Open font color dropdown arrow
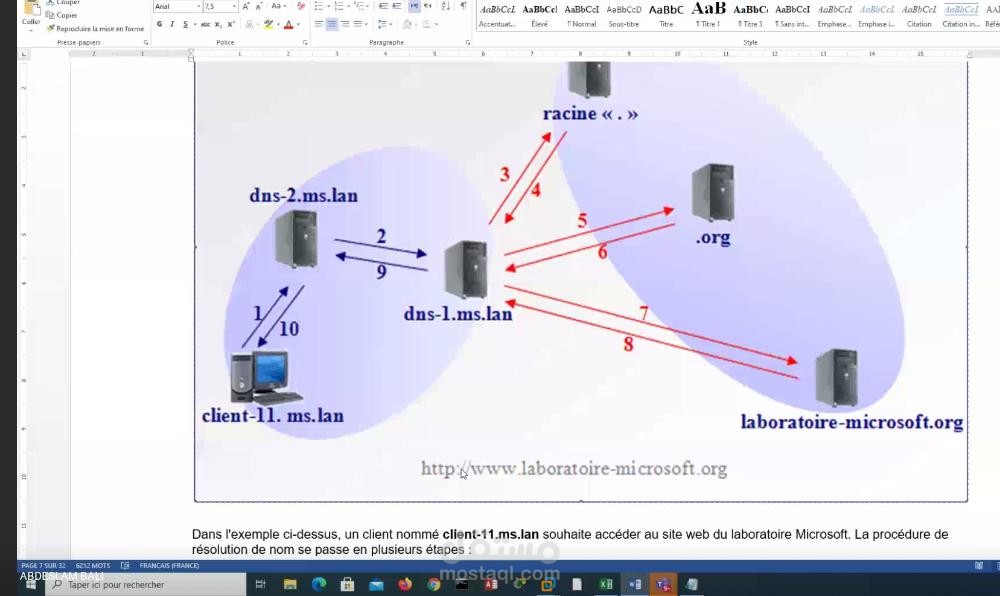The width and height of the screenshot is (1000, 596). coord(298,24)
